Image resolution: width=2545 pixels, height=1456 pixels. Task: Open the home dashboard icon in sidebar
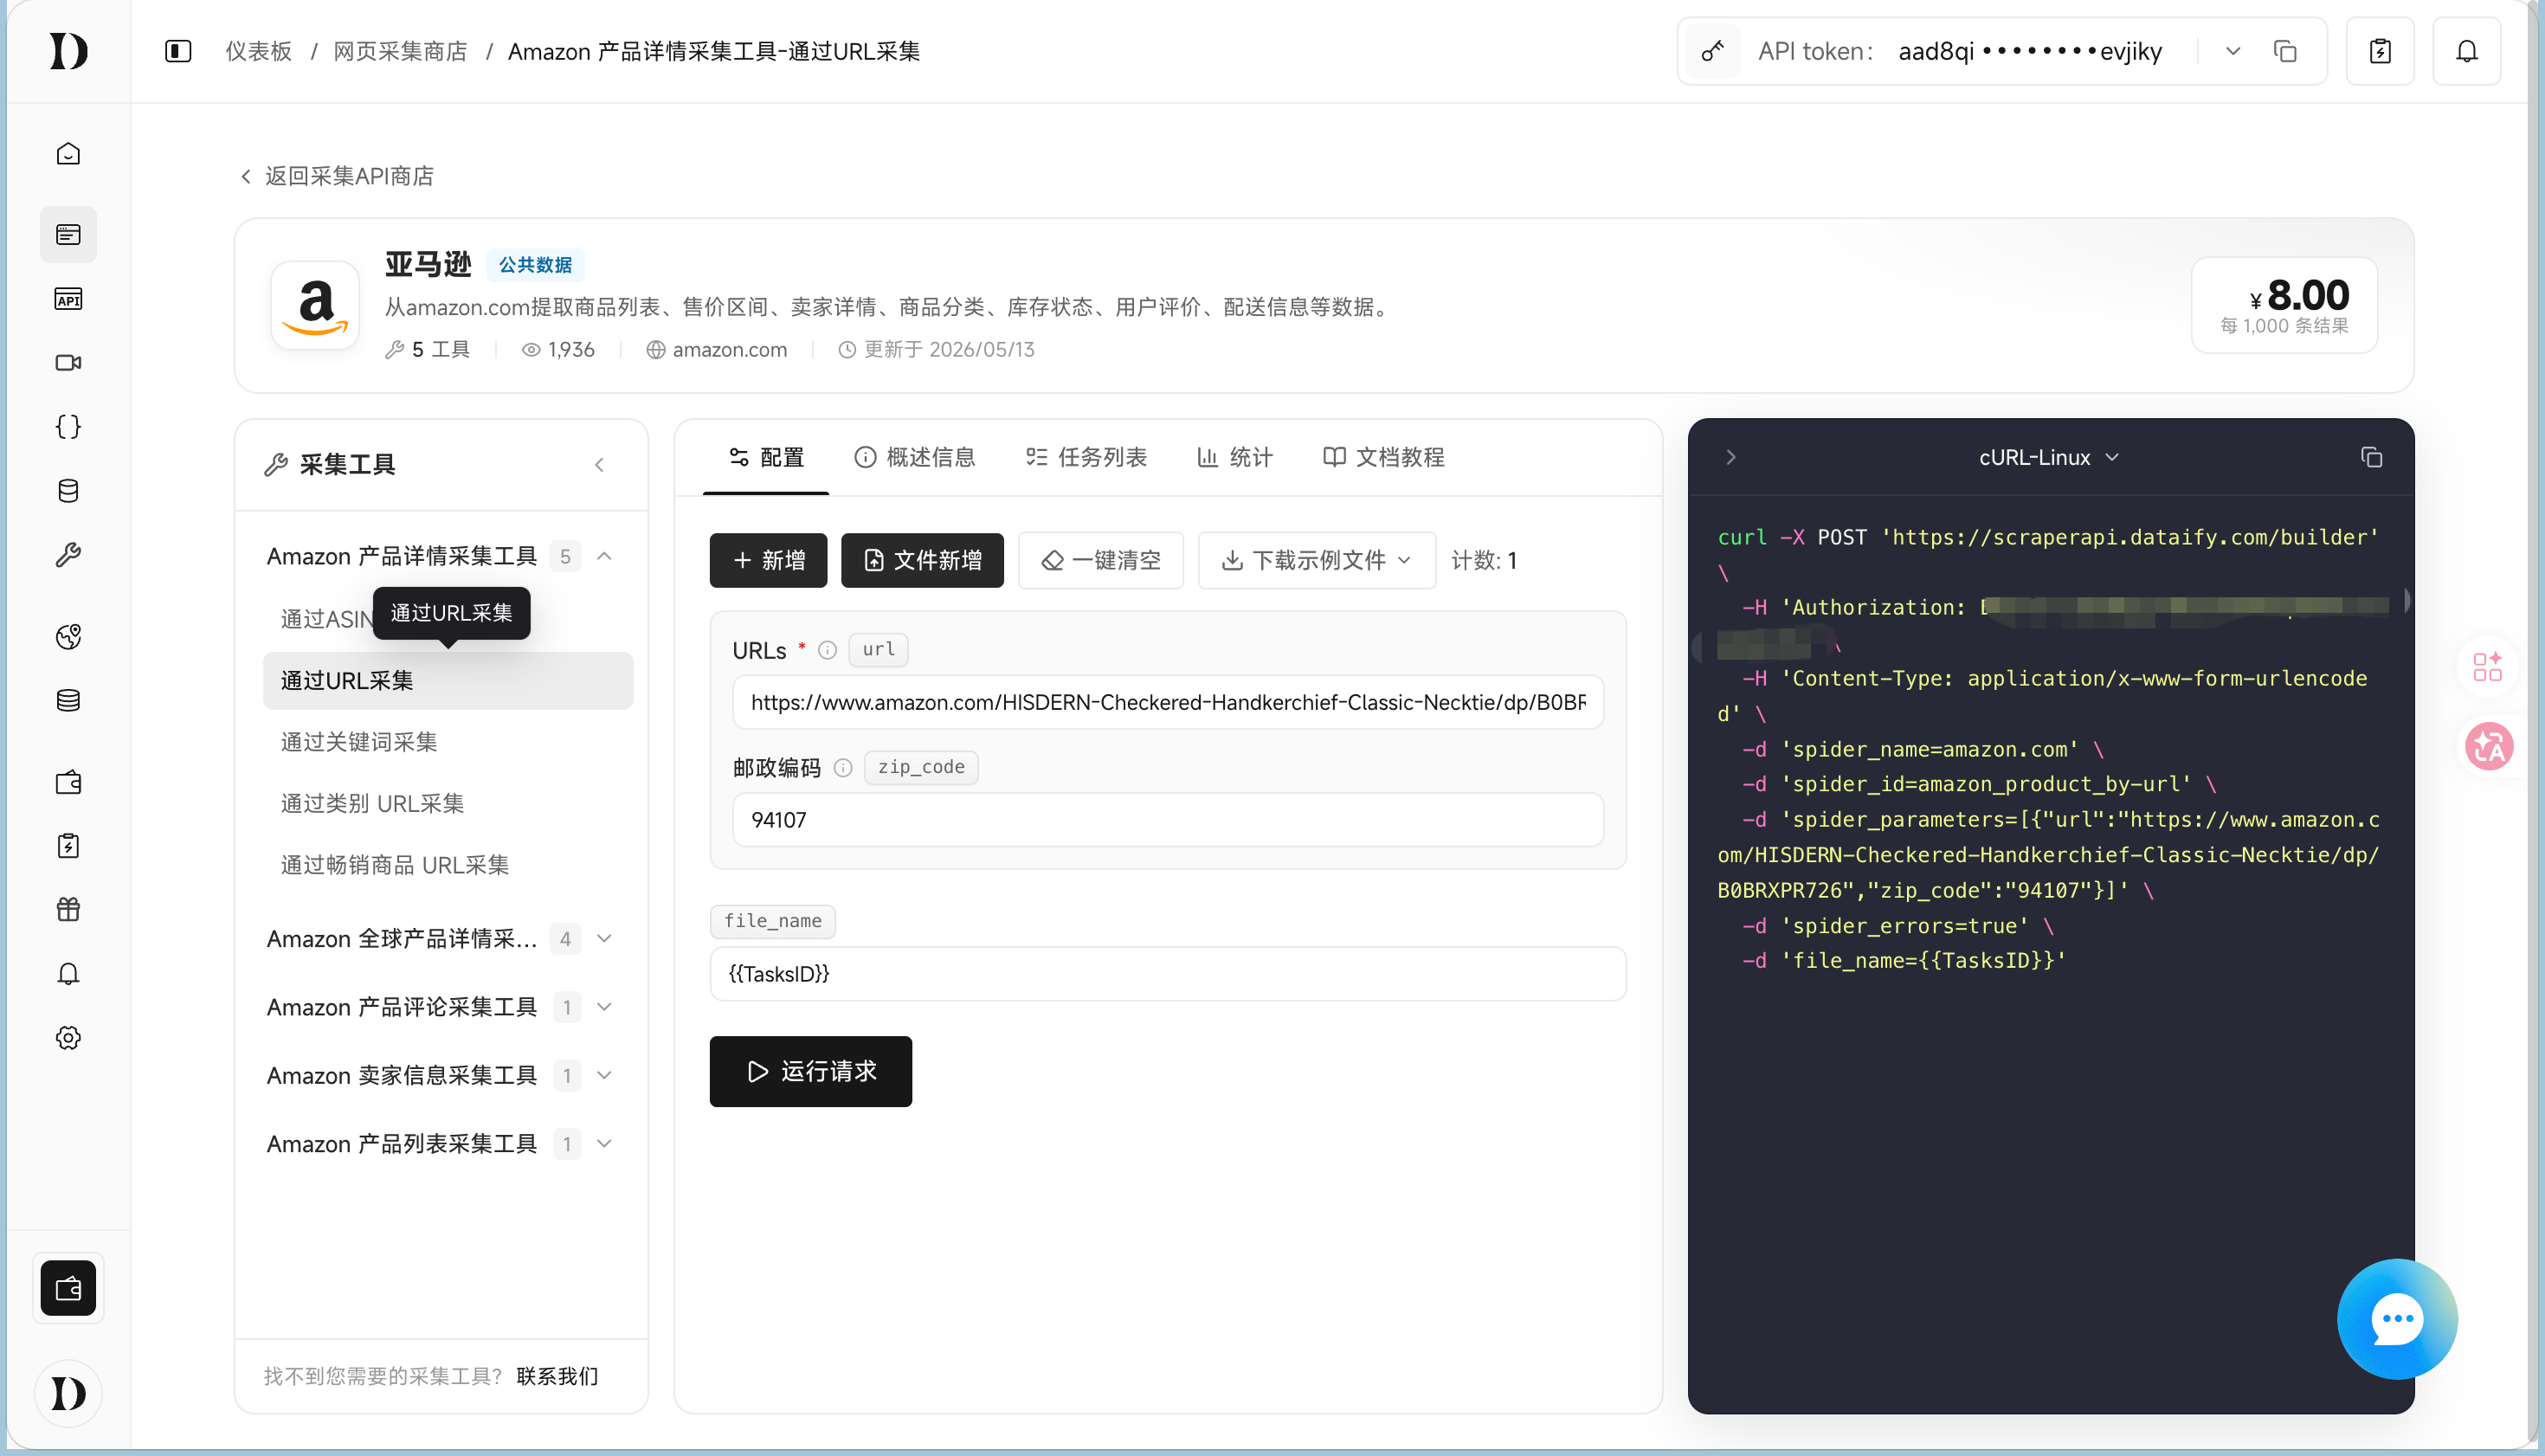tap(68, 154)
